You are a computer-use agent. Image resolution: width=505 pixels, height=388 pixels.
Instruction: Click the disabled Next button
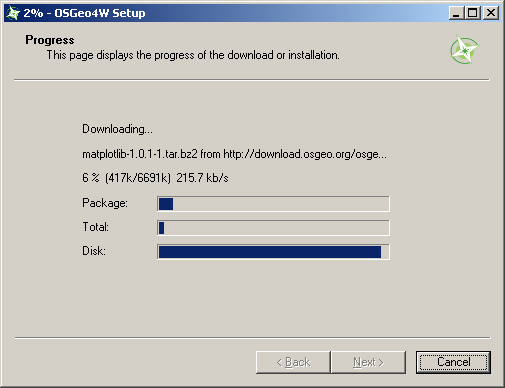(x=368, y=362)
